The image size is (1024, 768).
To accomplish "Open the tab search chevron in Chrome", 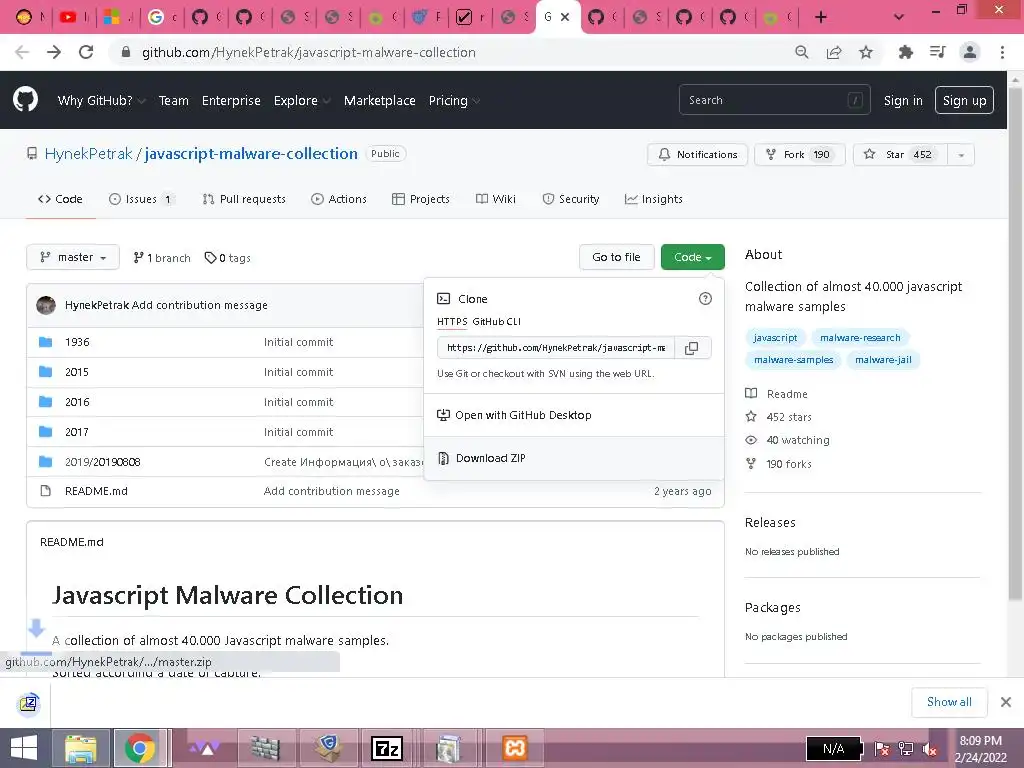I will 899,17.
